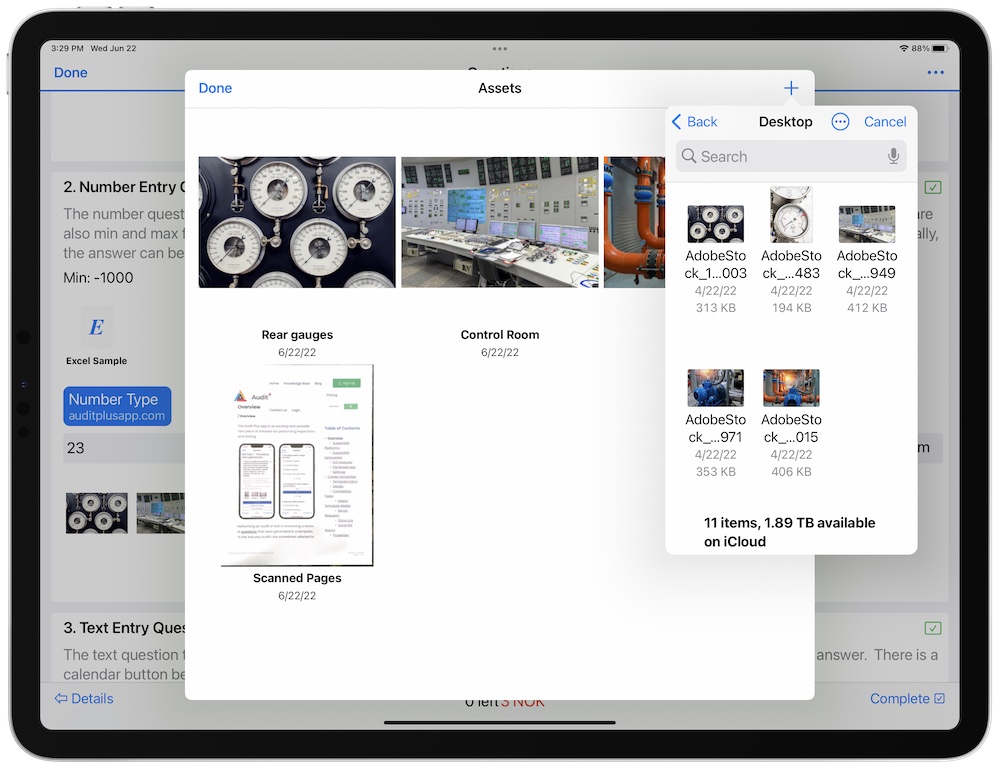1000x770 pixels.
Task: Select file AdobeStock_...483 (194 KB)
Action: (x=791, y=251)
